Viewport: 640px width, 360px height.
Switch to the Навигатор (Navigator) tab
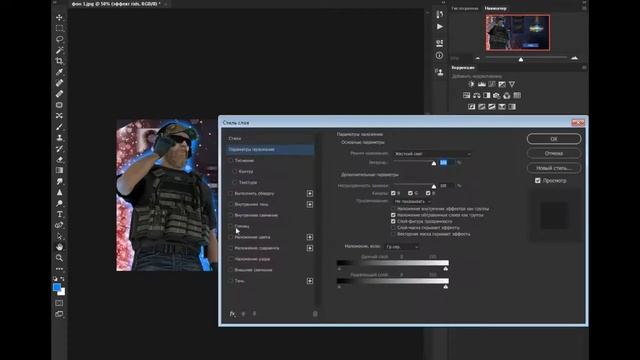(x=496, y=8)
